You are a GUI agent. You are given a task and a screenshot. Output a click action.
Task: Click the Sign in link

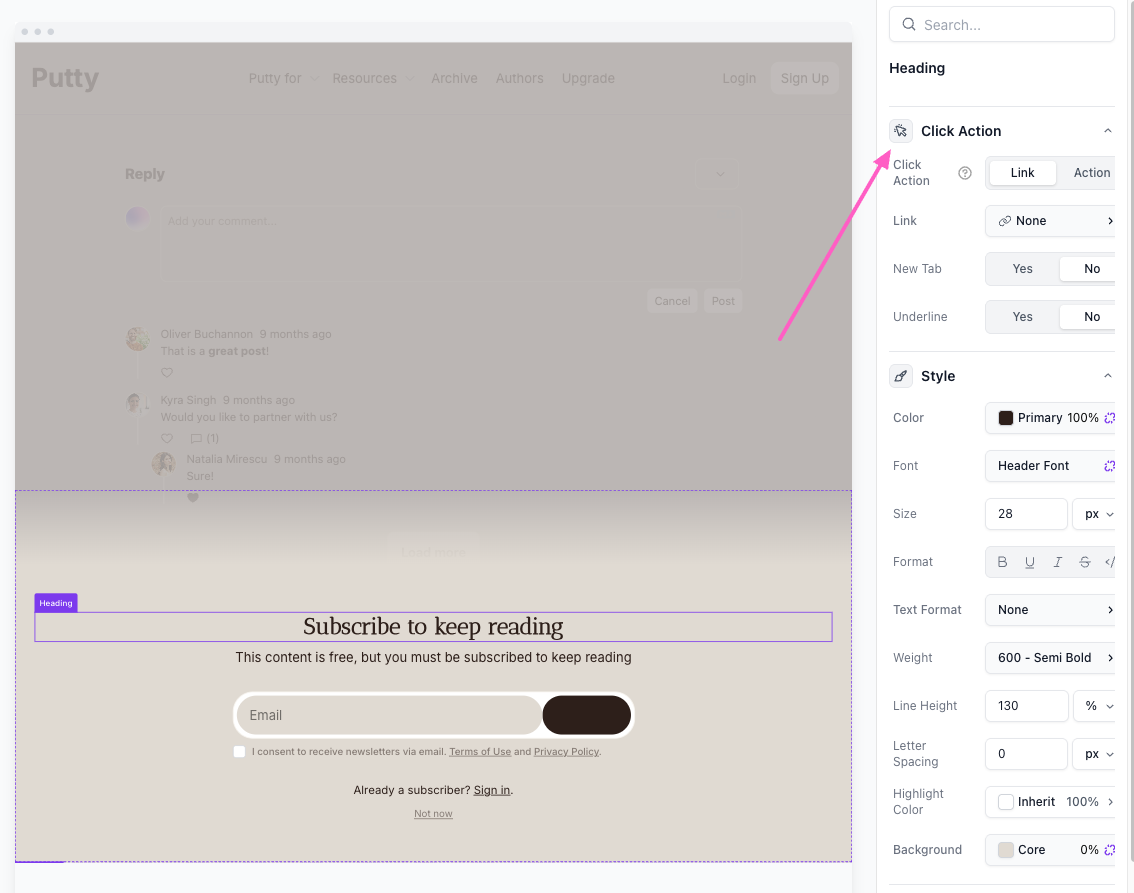click(491, 790)
